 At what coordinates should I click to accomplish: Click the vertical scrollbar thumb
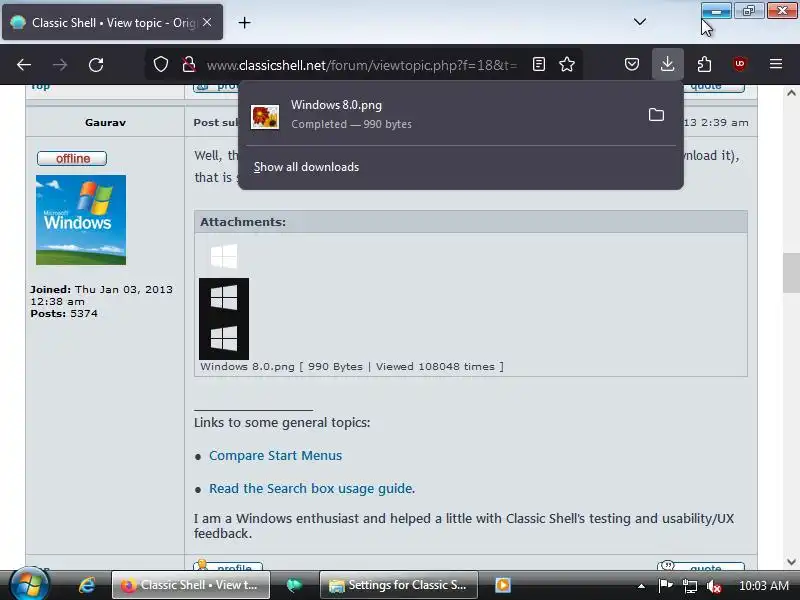click(x=791, y=273)
